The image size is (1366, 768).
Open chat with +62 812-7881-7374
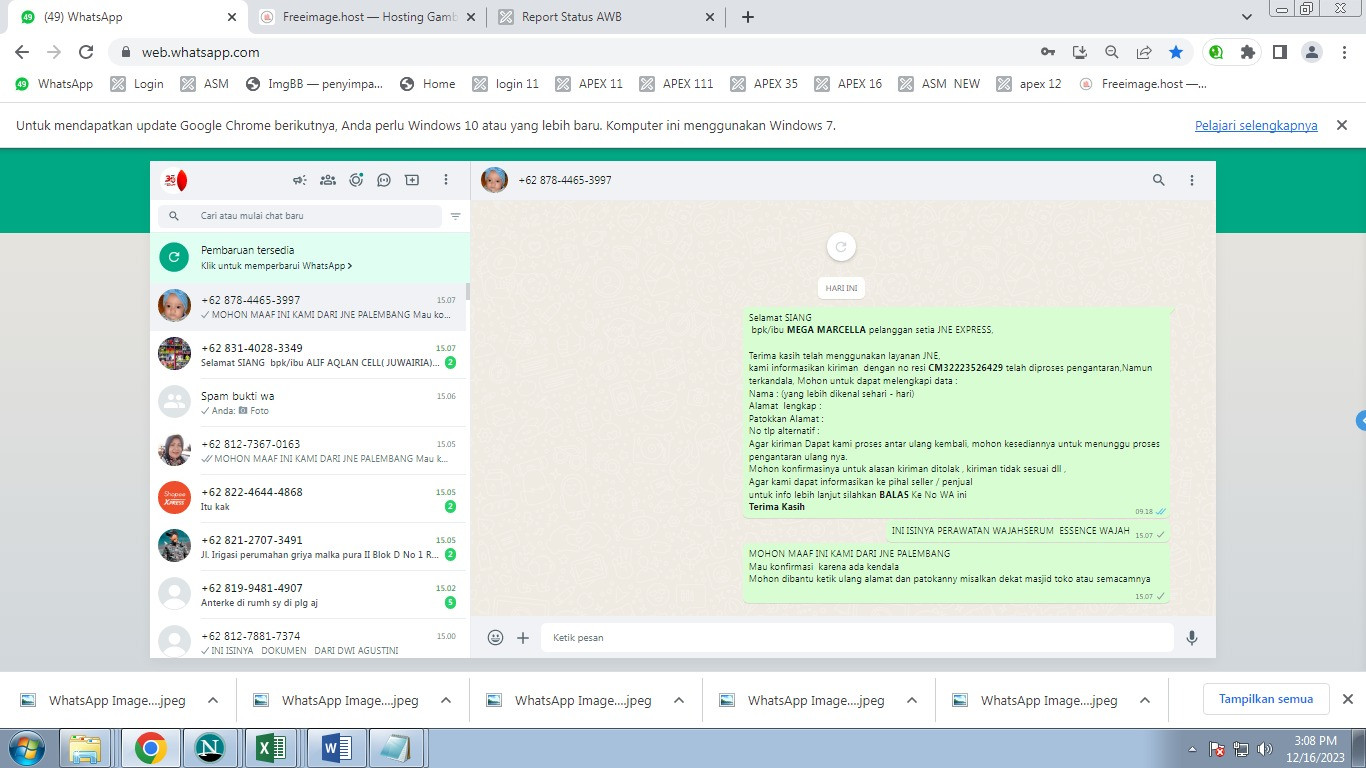(x=308, y=639)
